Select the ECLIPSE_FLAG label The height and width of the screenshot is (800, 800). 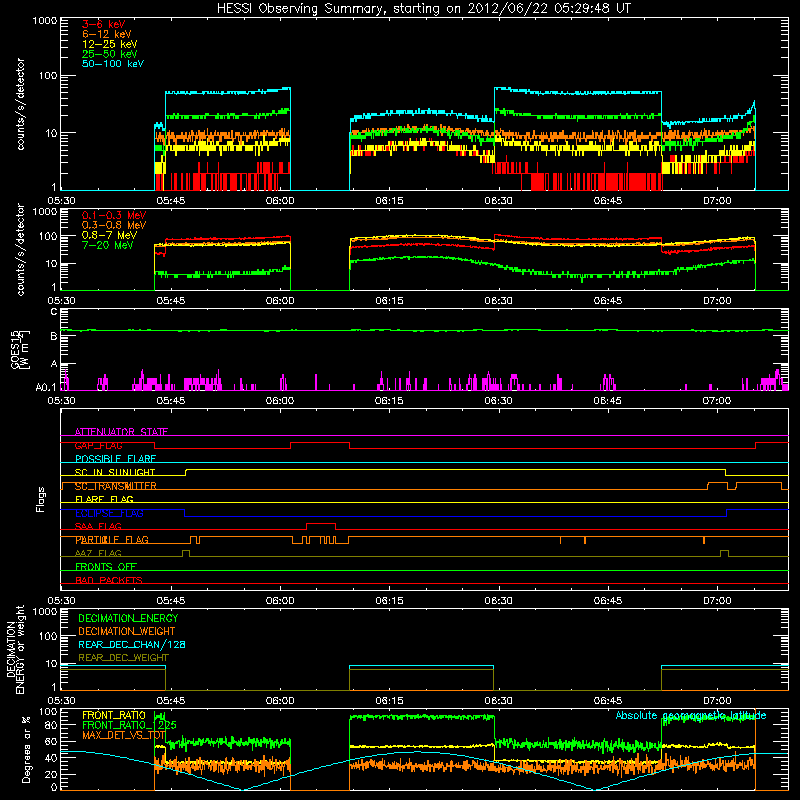(109, 513)
